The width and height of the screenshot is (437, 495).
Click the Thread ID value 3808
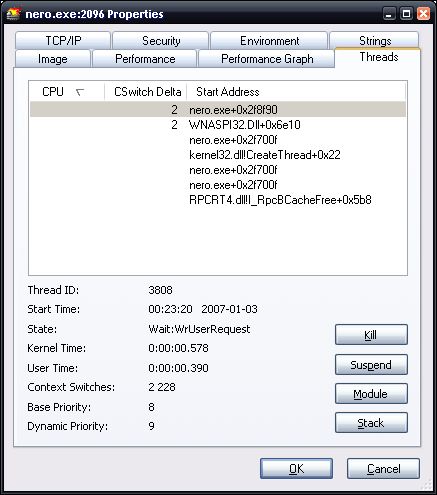[160, 290]
